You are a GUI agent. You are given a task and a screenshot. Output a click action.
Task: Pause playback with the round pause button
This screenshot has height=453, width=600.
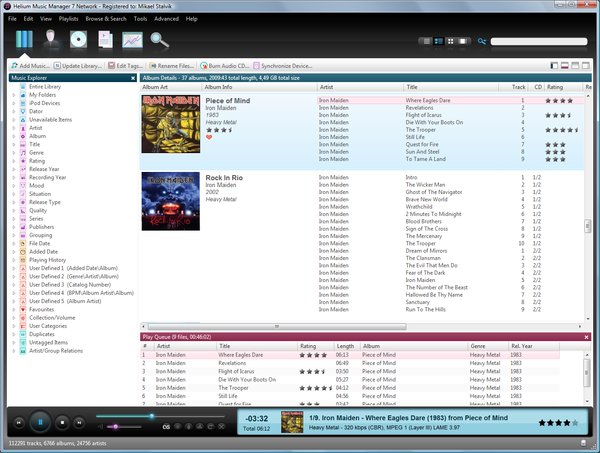[40, 422]
